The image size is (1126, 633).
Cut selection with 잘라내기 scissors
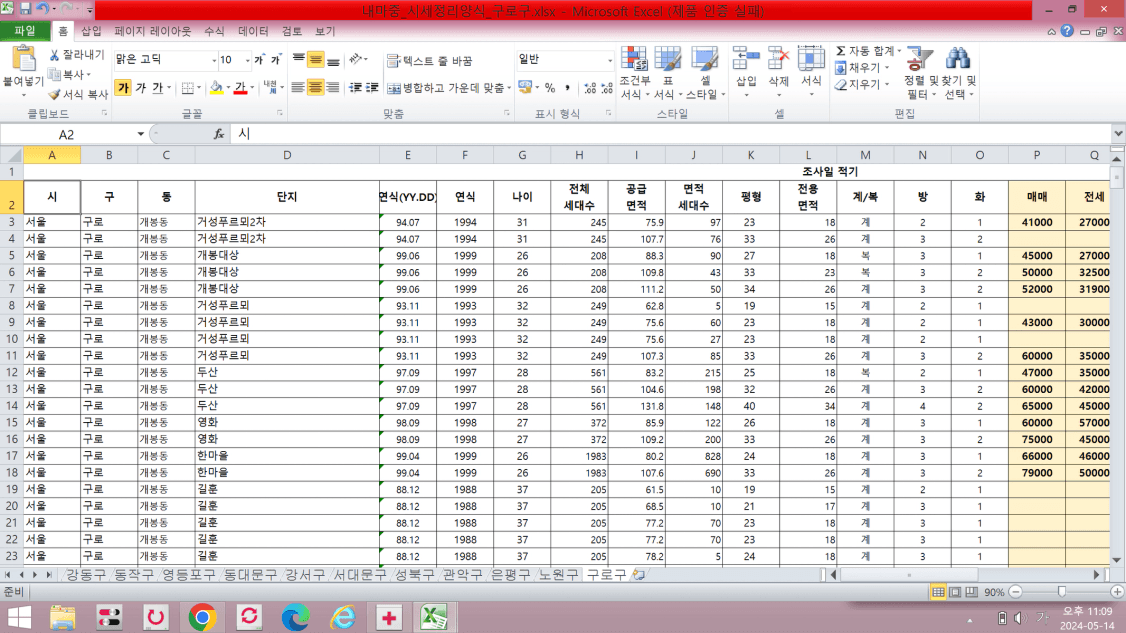click(77, 55)
